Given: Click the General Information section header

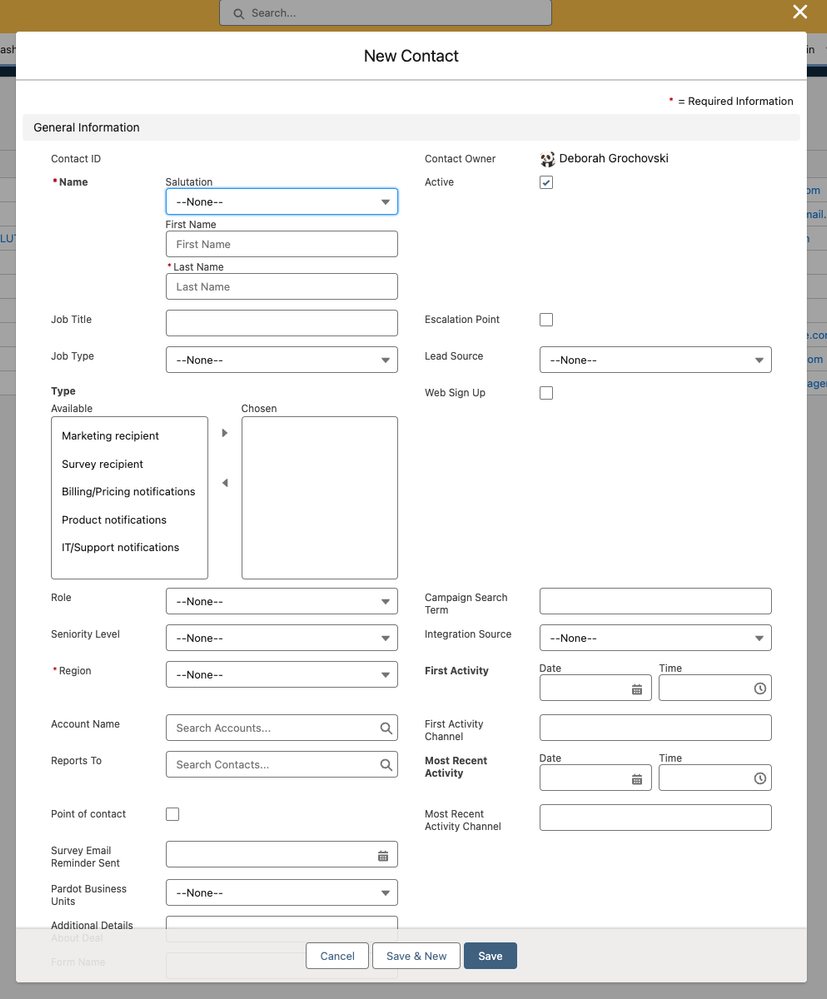Looking at the screenshot, I should [x=411, y=127].
